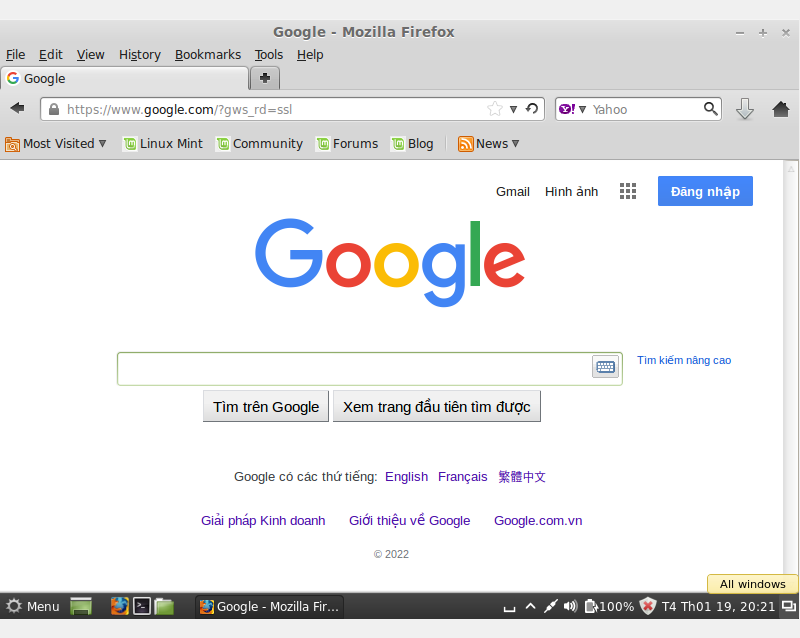The image size is (800, 638).
Task: Open Tìm kiếm nâng cao advanced search link
Action: 684,360
